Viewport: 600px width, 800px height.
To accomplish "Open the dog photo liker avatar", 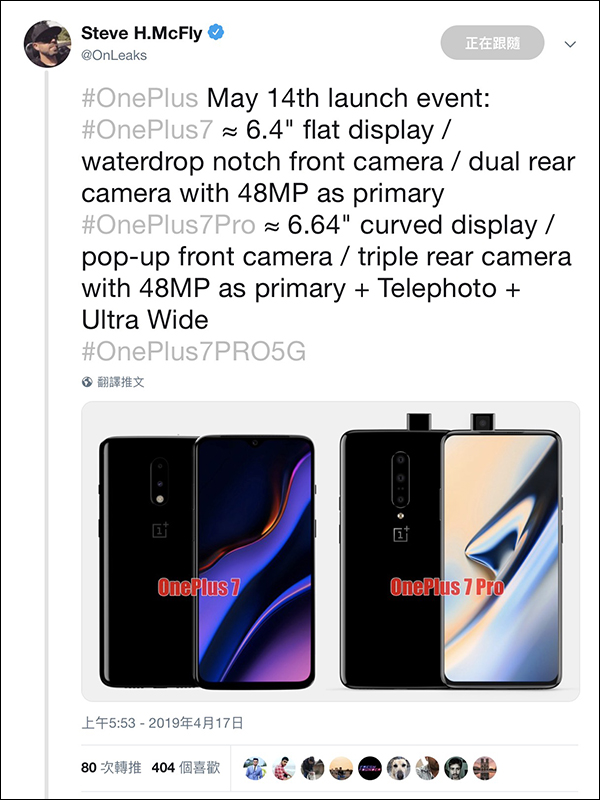I will [399, 768].
